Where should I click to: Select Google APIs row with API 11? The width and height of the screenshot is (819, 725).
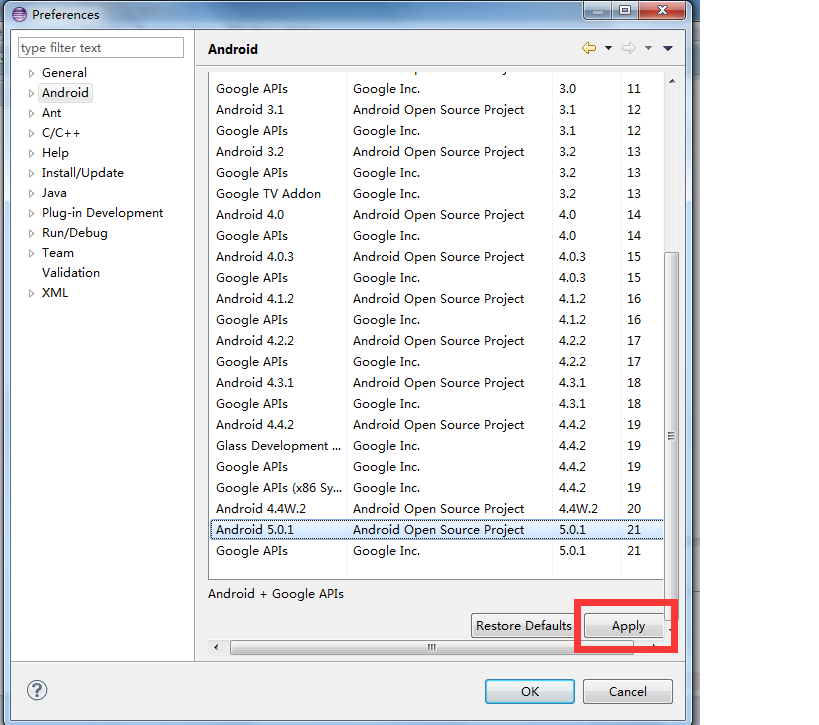436,89
